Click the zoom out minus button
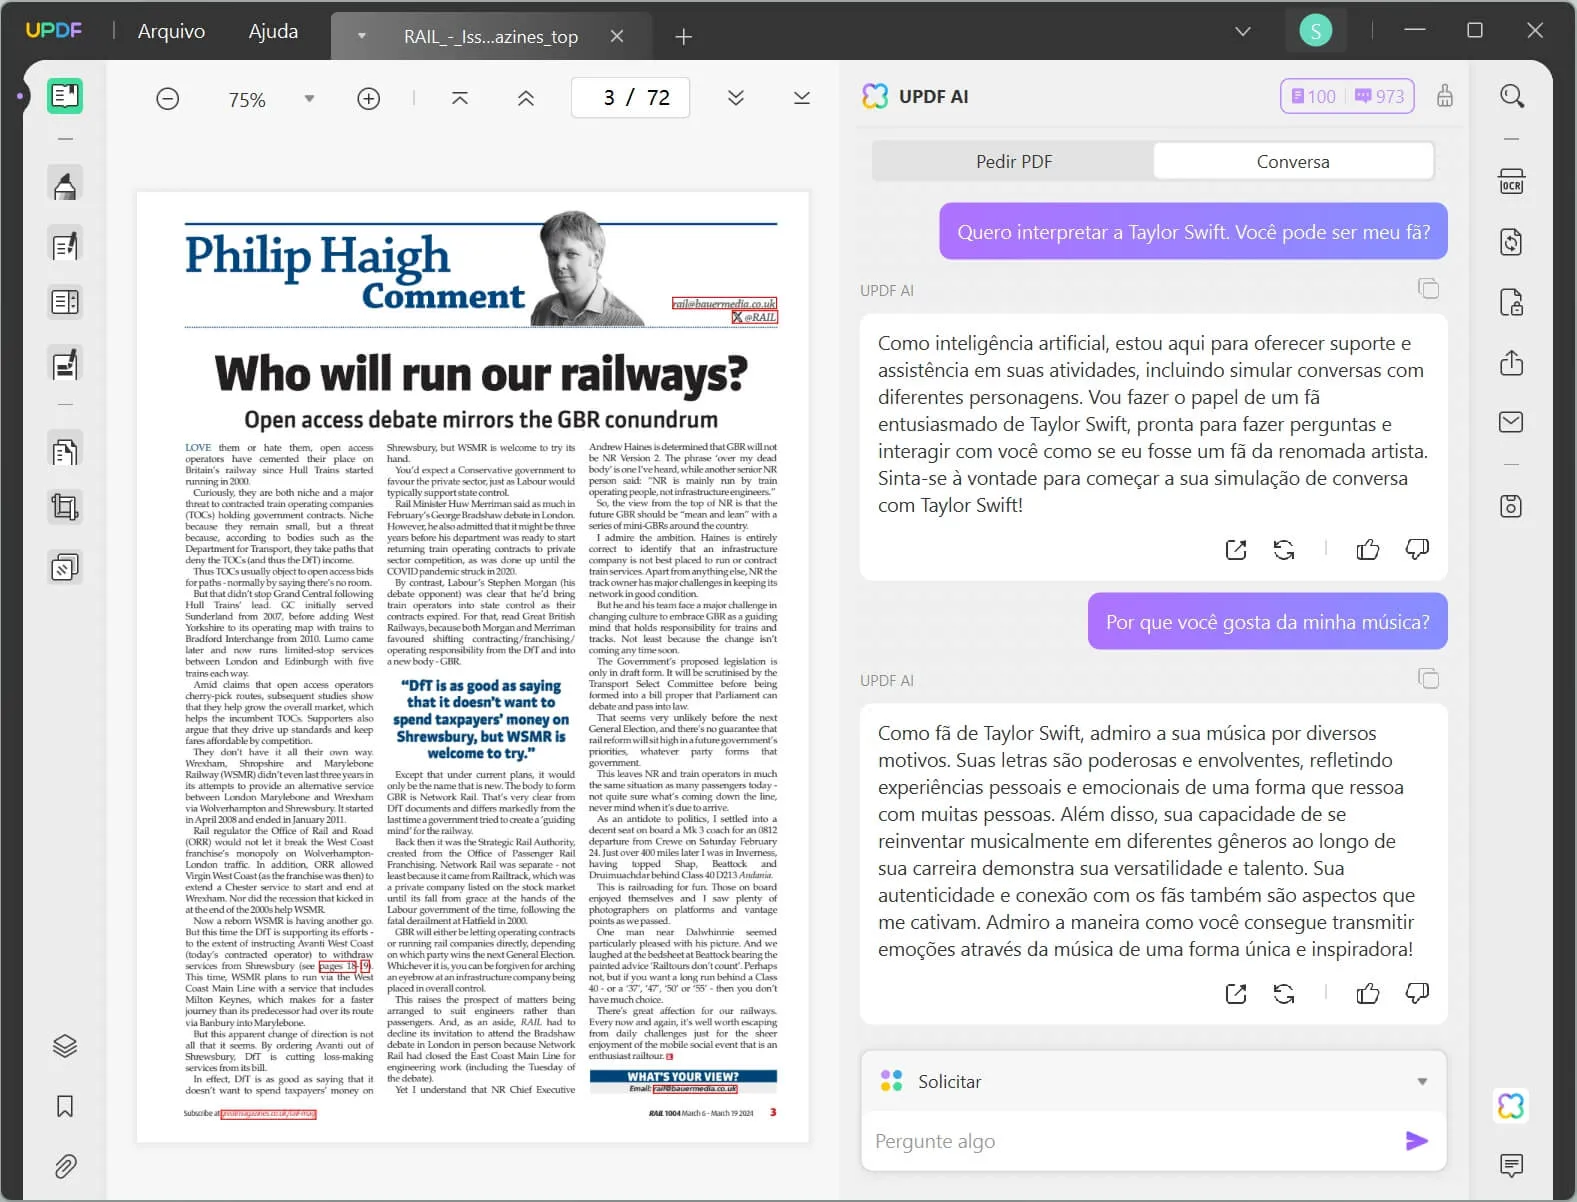This screenshot has width=1577, height=1202. point(168,99)
